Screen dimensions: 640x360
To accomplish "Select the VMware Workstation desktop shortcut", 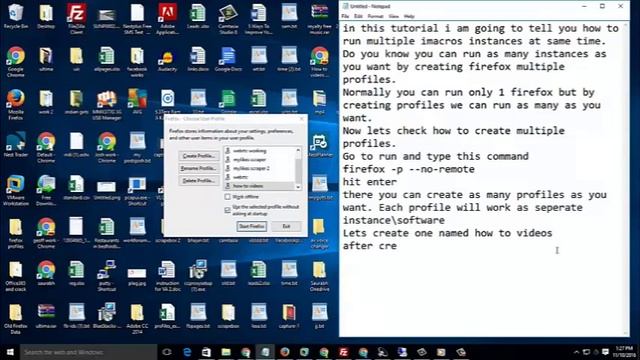I will tap(16, 190).
